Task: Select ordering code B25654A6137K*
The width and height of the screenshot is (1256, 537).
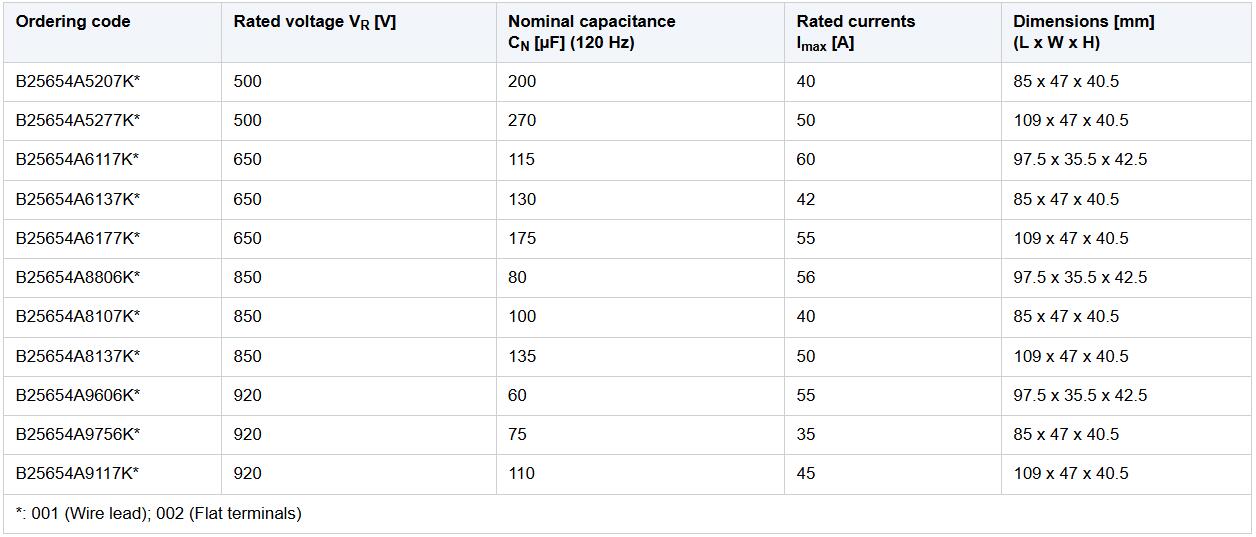Action: [78, 199]
